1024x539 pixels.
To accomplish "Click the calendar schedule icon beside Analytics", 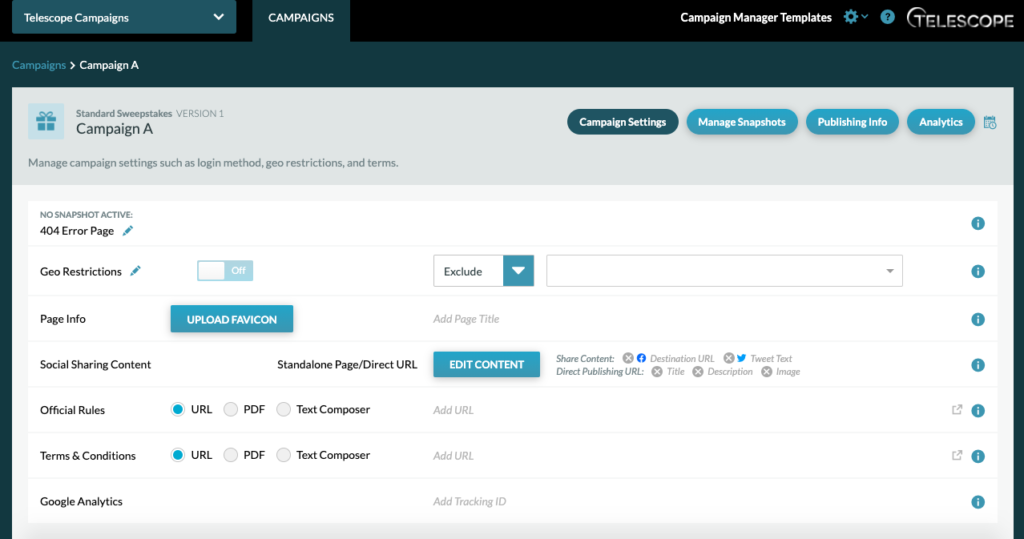I will [990, 122].
